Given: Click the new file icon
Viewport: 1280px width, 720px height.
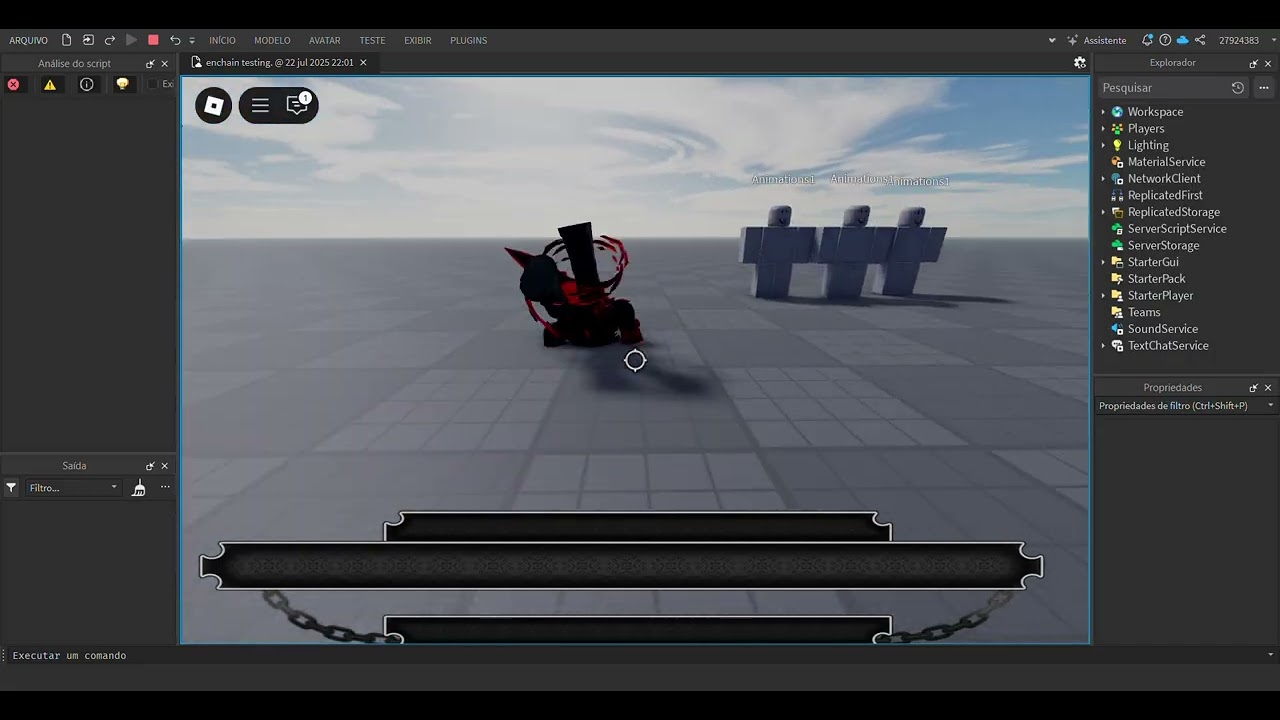Looking at the screenshot, I should 67,40.
